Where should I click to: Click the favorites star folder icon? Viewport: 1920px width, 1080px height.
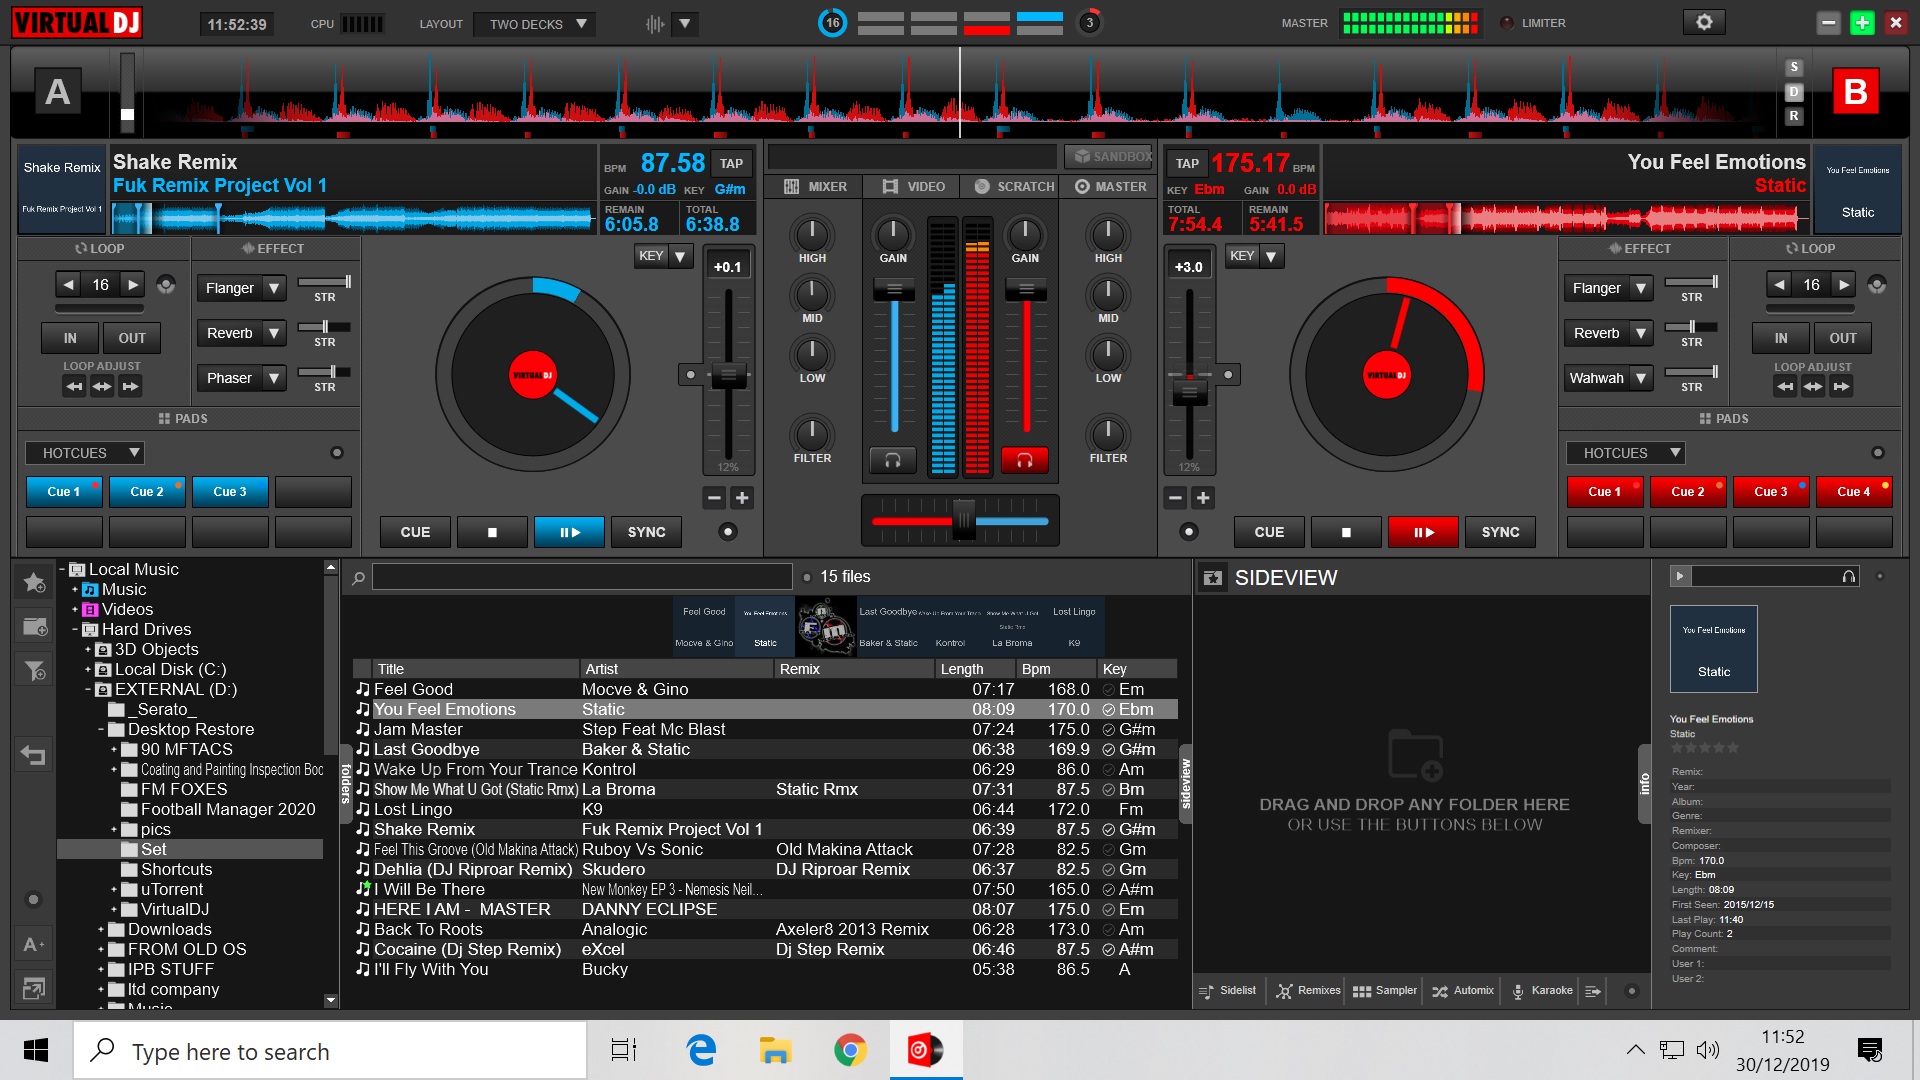(x=34, y=582)
